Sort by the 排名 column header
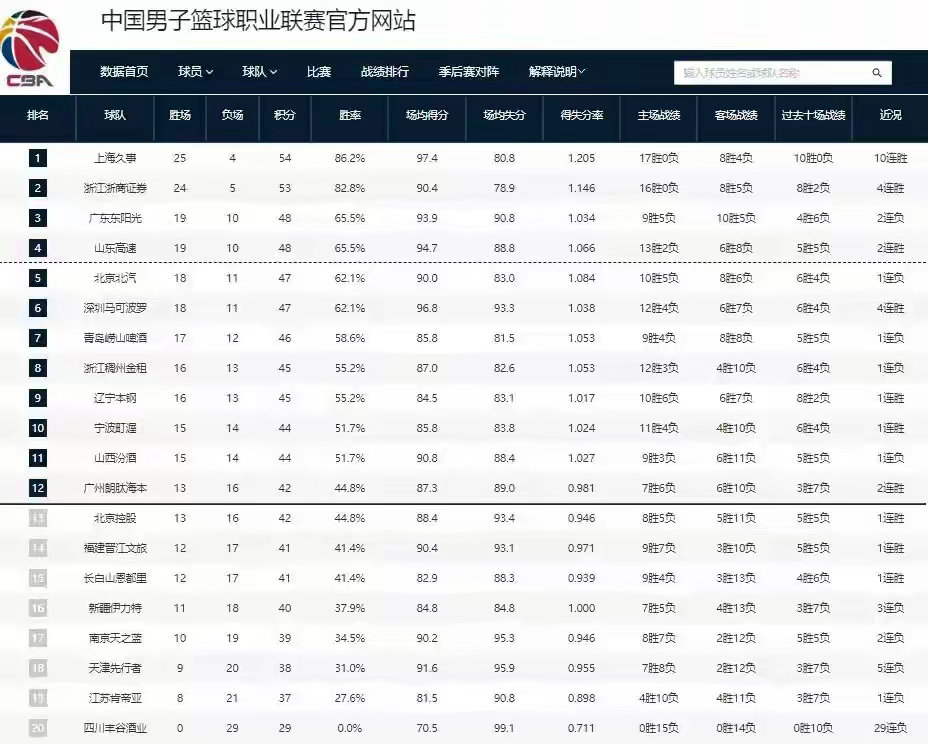Viewport: 928px width, 744px height. pos(37,115)
